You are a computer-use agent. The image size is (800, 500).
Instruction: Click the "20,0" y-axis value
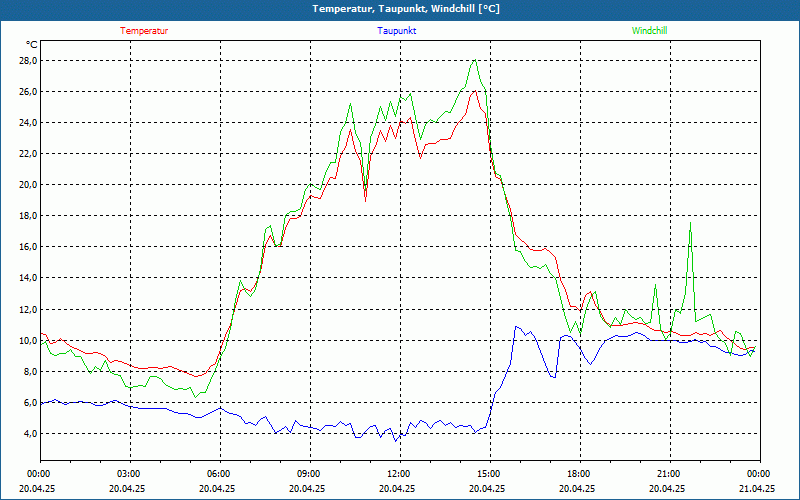tap(29, 185)
